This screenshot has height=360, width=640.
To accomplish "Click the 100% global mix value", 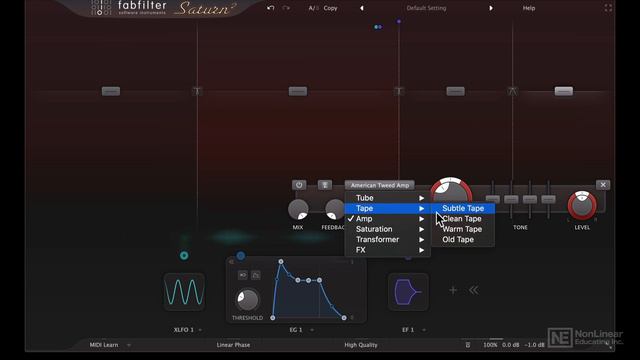I will tap(490, 345).
